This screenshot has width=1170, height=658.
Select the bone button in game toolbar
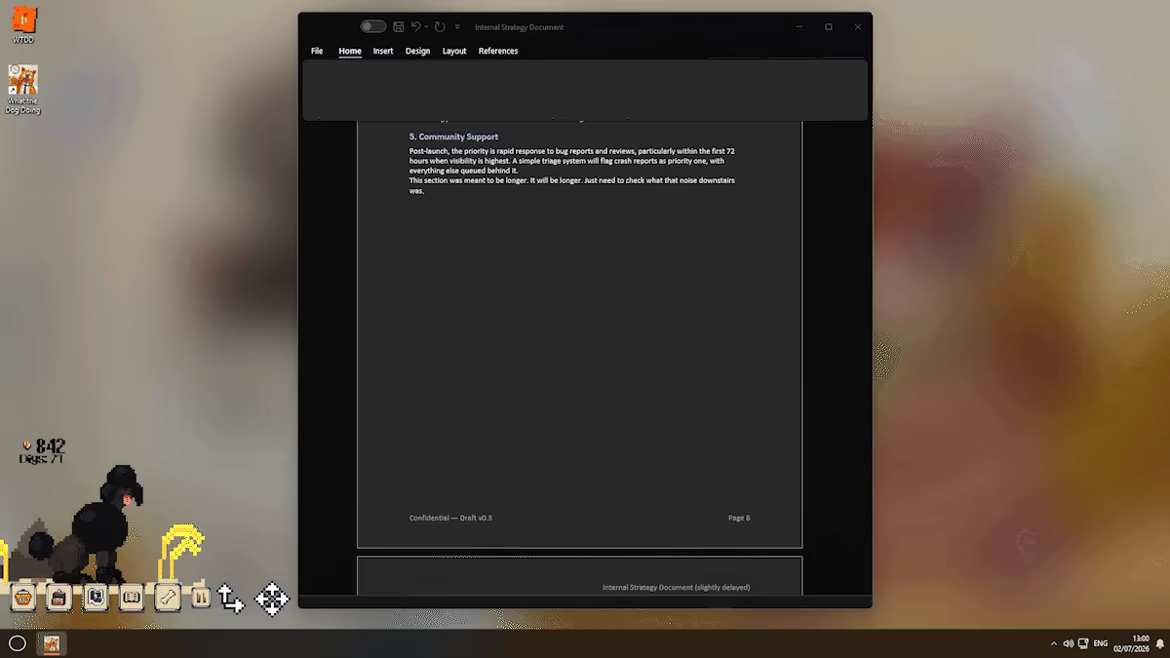coord(167,598)
